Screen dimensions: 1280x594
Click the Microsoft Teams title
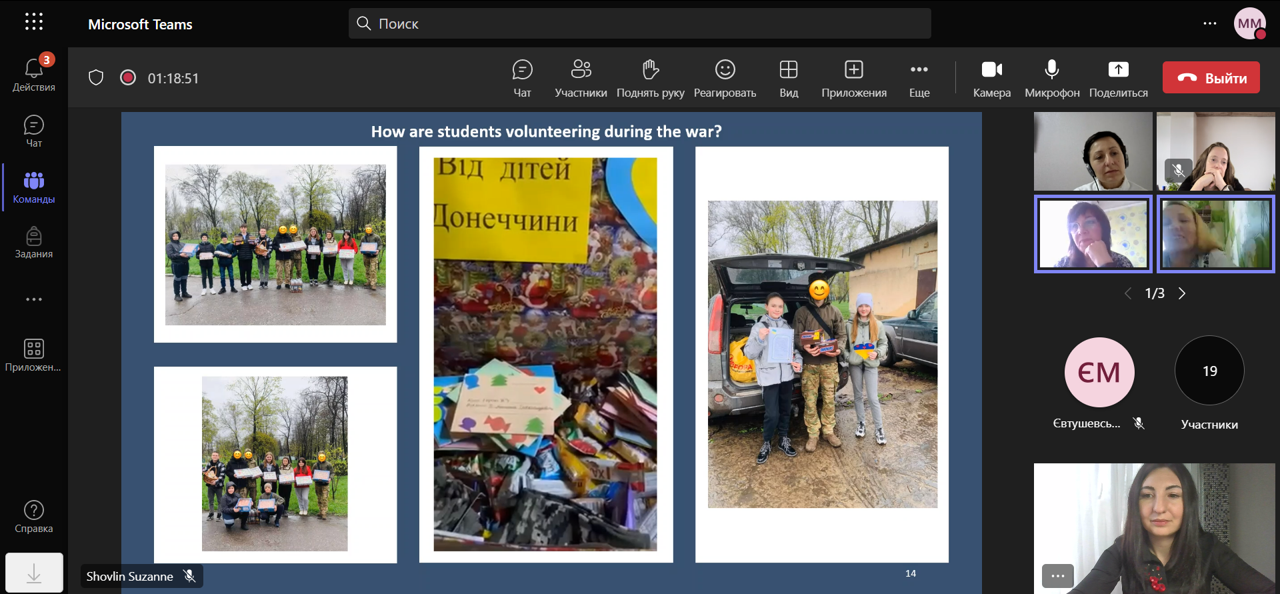tap(140, 24)
